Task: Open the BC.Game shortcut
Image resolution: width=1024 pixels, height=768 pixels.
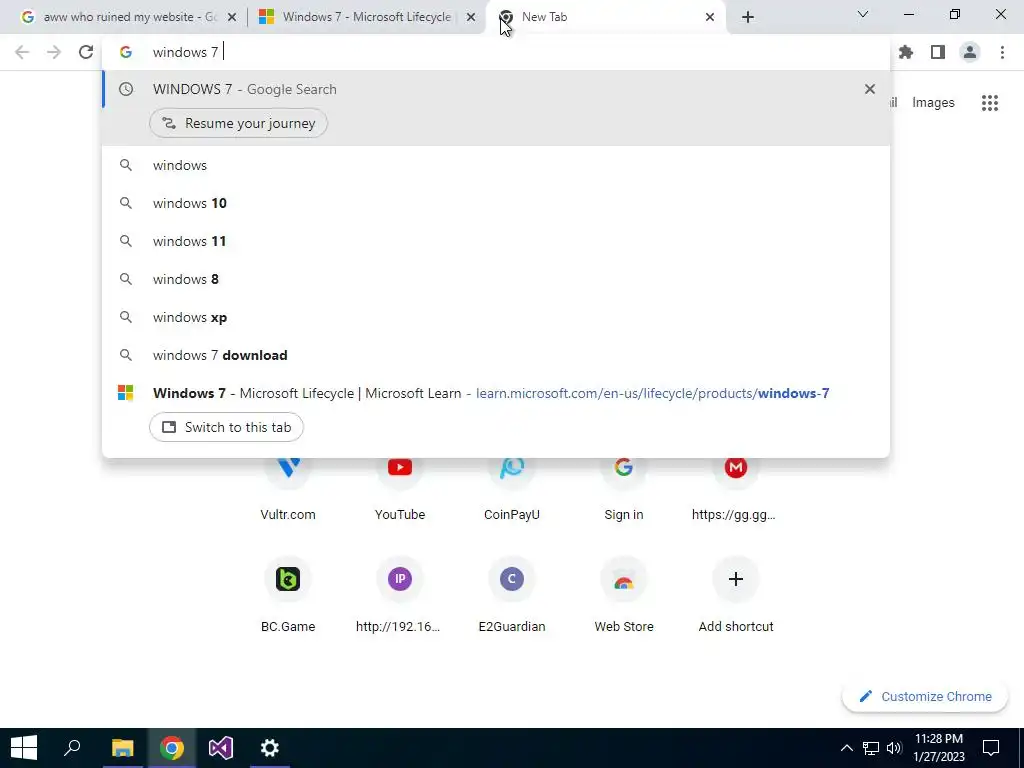Action: 288,594
